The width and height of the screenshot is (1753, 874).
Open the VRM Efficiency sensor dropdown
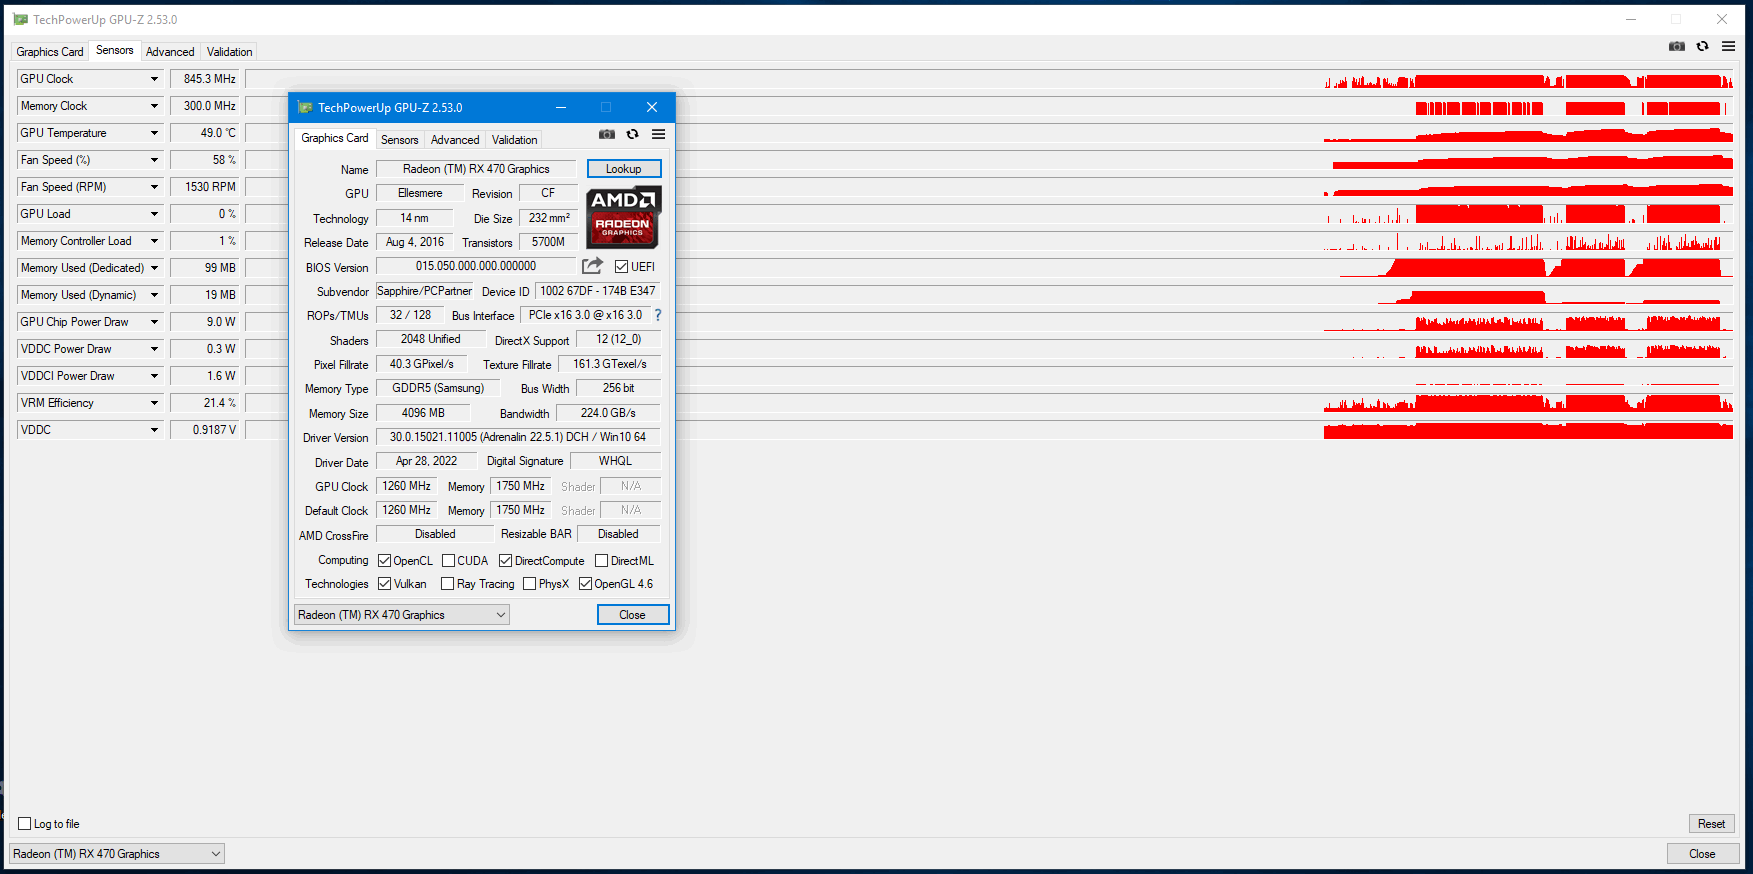[154, 403]
